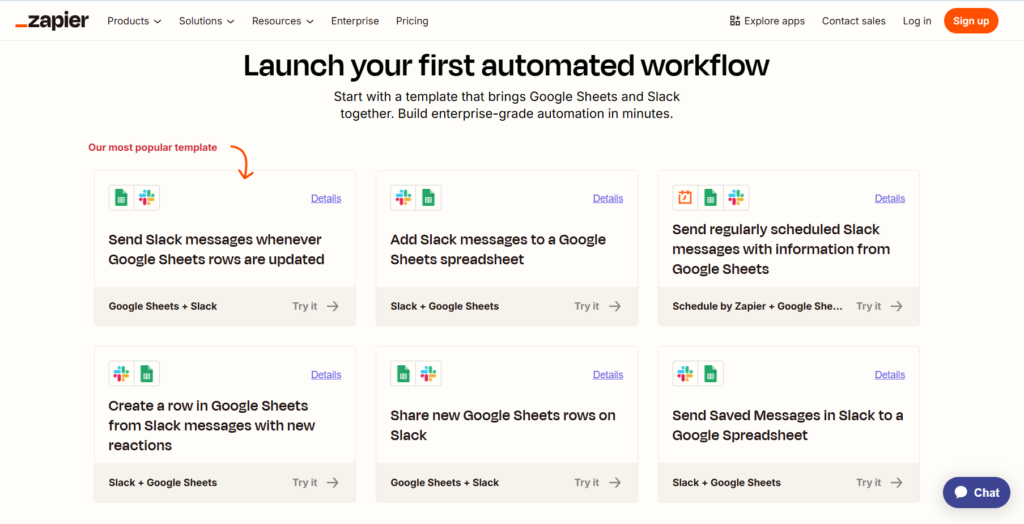1024x524 pixels.
Task: Click Slack icon on most popular template card
Action: tap(147, 197)
